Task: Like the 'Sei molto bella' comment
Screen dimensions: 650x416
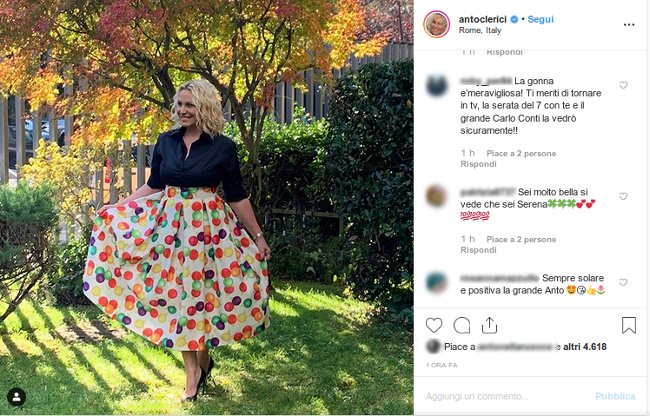Action: 623,196
